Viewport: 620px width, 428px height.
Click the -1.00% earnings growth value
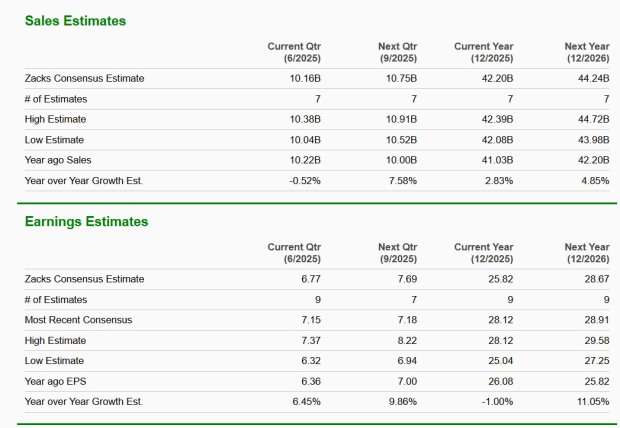point(497,401)
